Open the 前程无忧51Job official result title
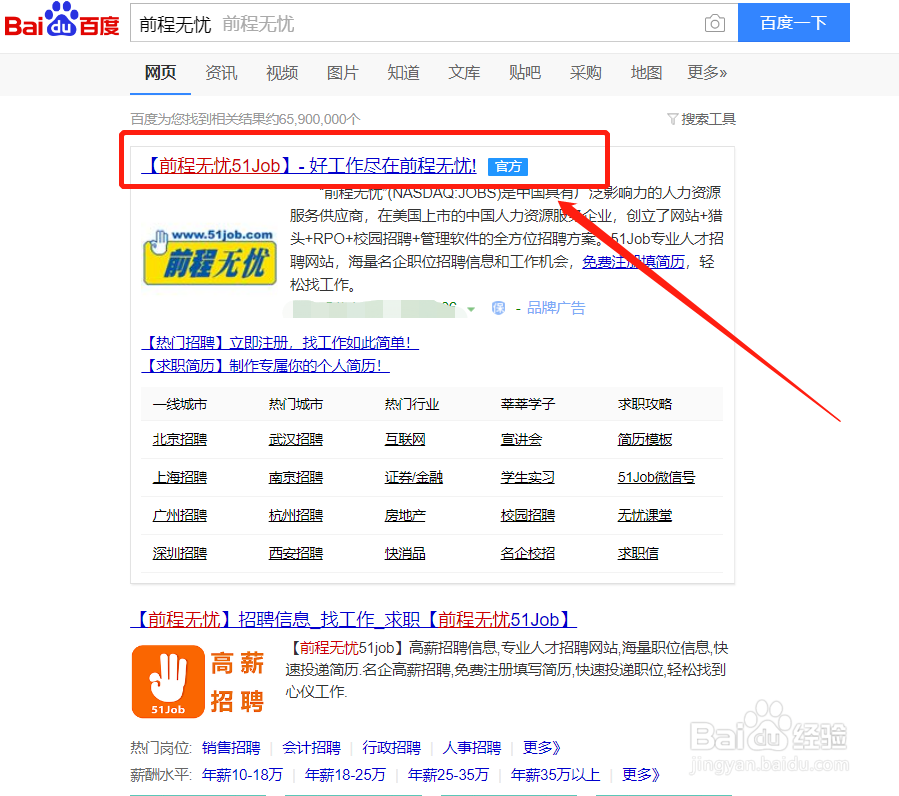The width and height of the screenshot is (899, 796). [308, 166]
